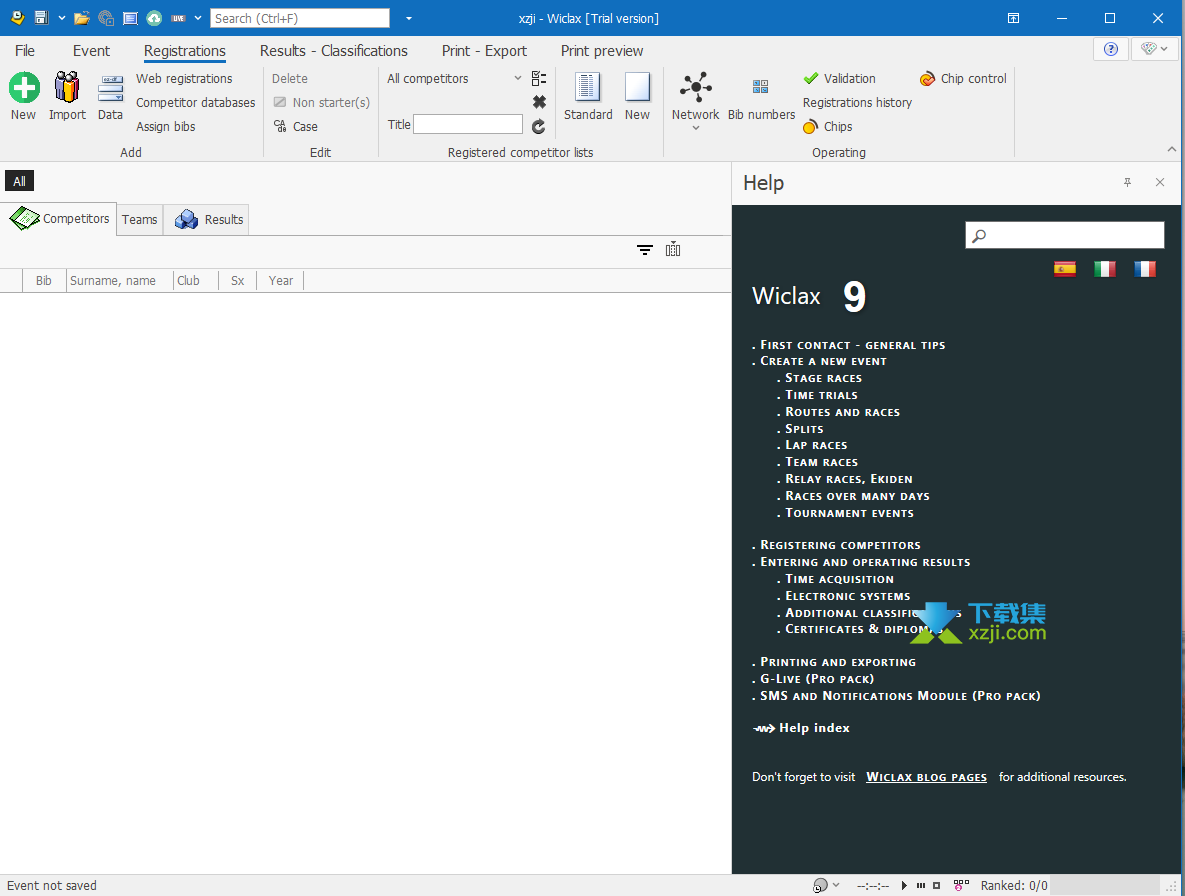This screenshot has width=1185, height=896.
Task: Select the Teams tab
Action: (x=140, y=220)
